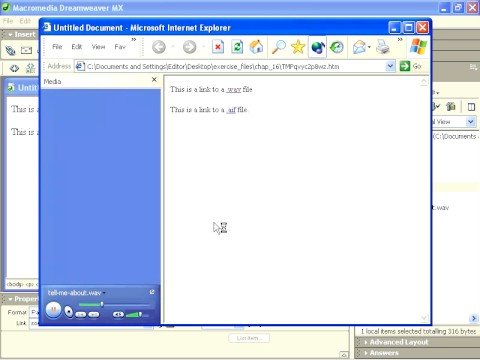Image resolution: width=480 pixels, height=360 pixels.
Task: Undock the media player icon
Action: [x=152, y=292]
